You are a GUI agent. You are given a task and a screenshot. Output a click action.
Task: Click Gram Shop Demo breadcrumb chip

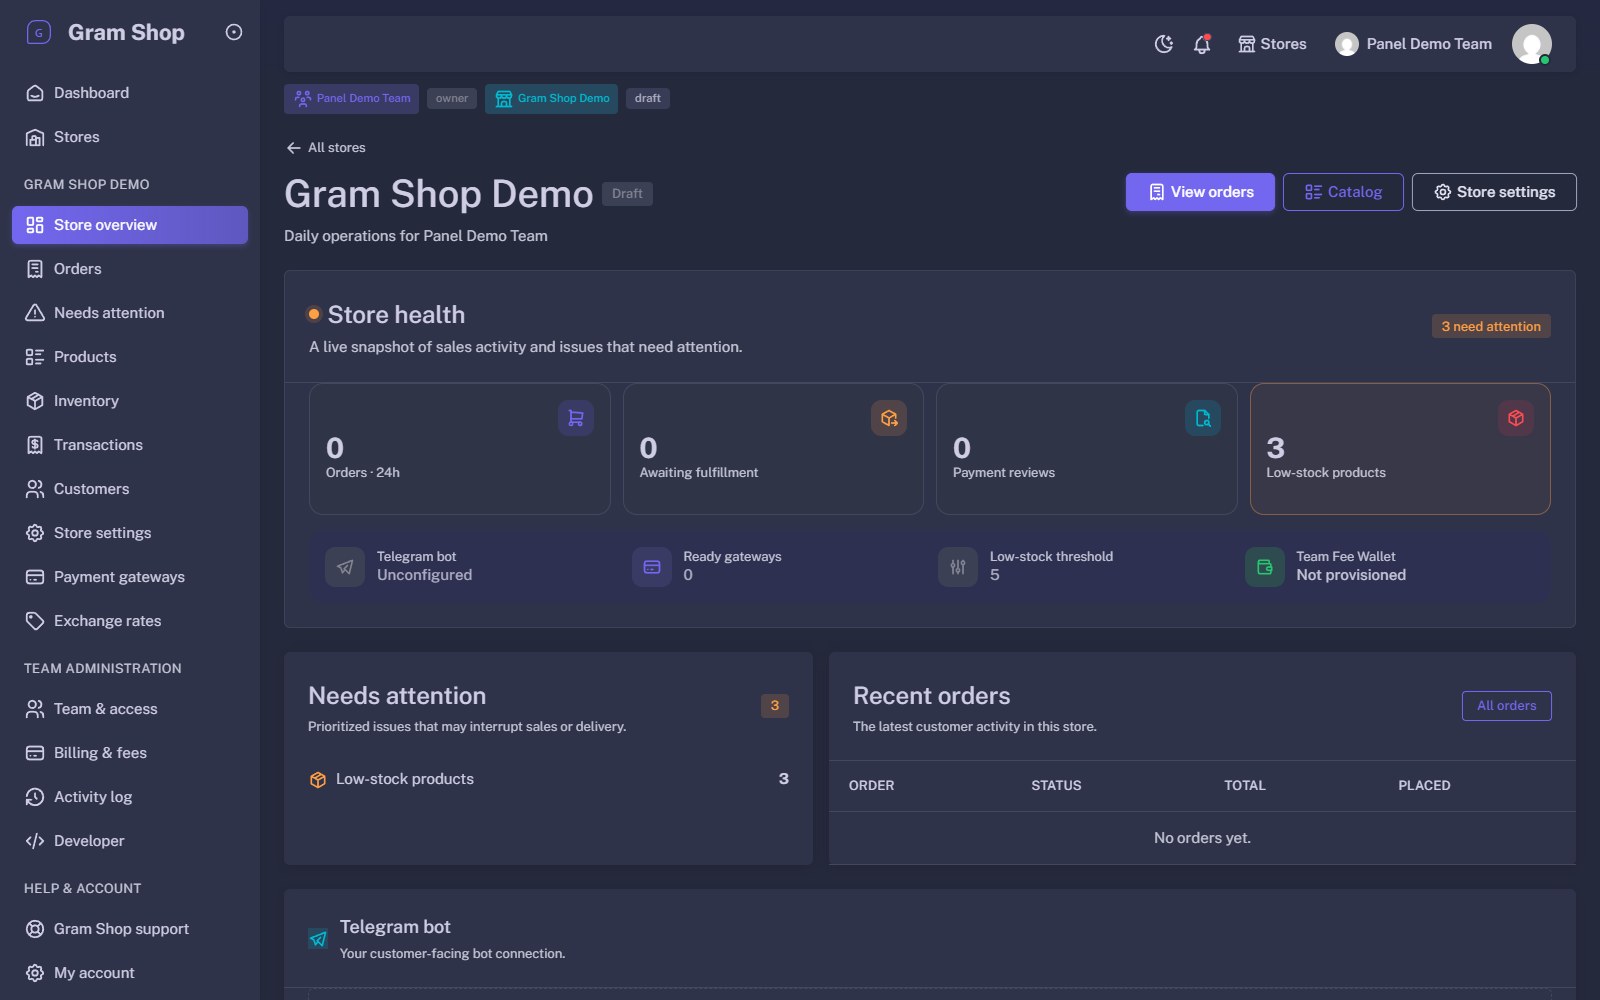551,98
